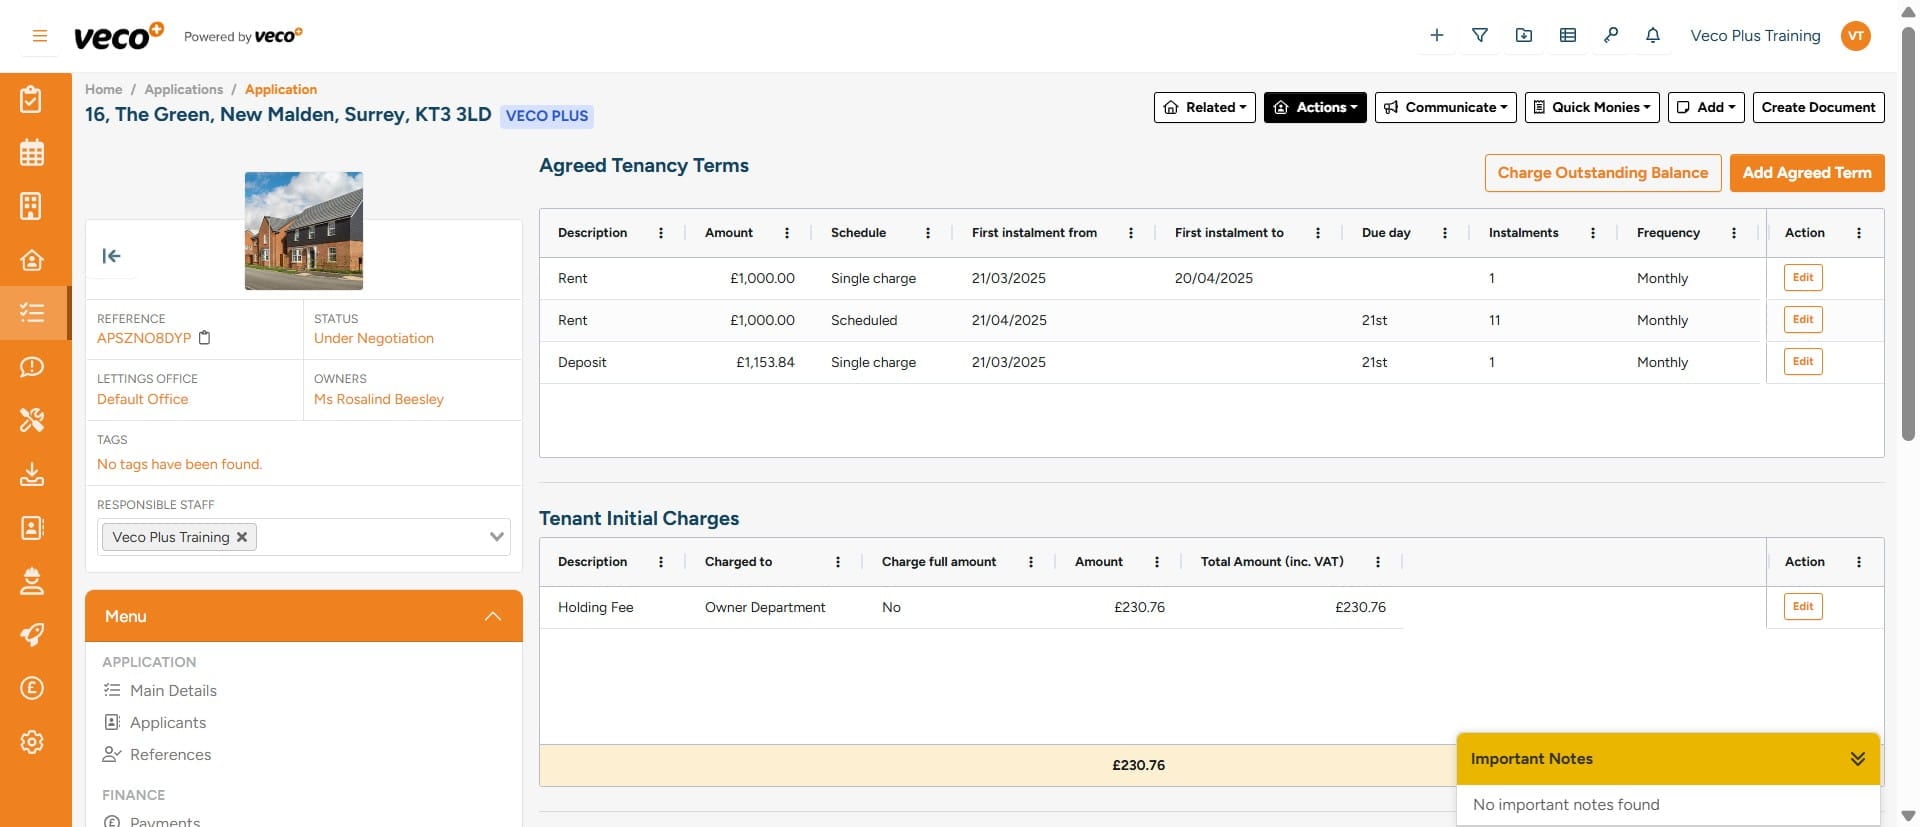Click Charge Outstanding Balance button

click(1602, 173)
